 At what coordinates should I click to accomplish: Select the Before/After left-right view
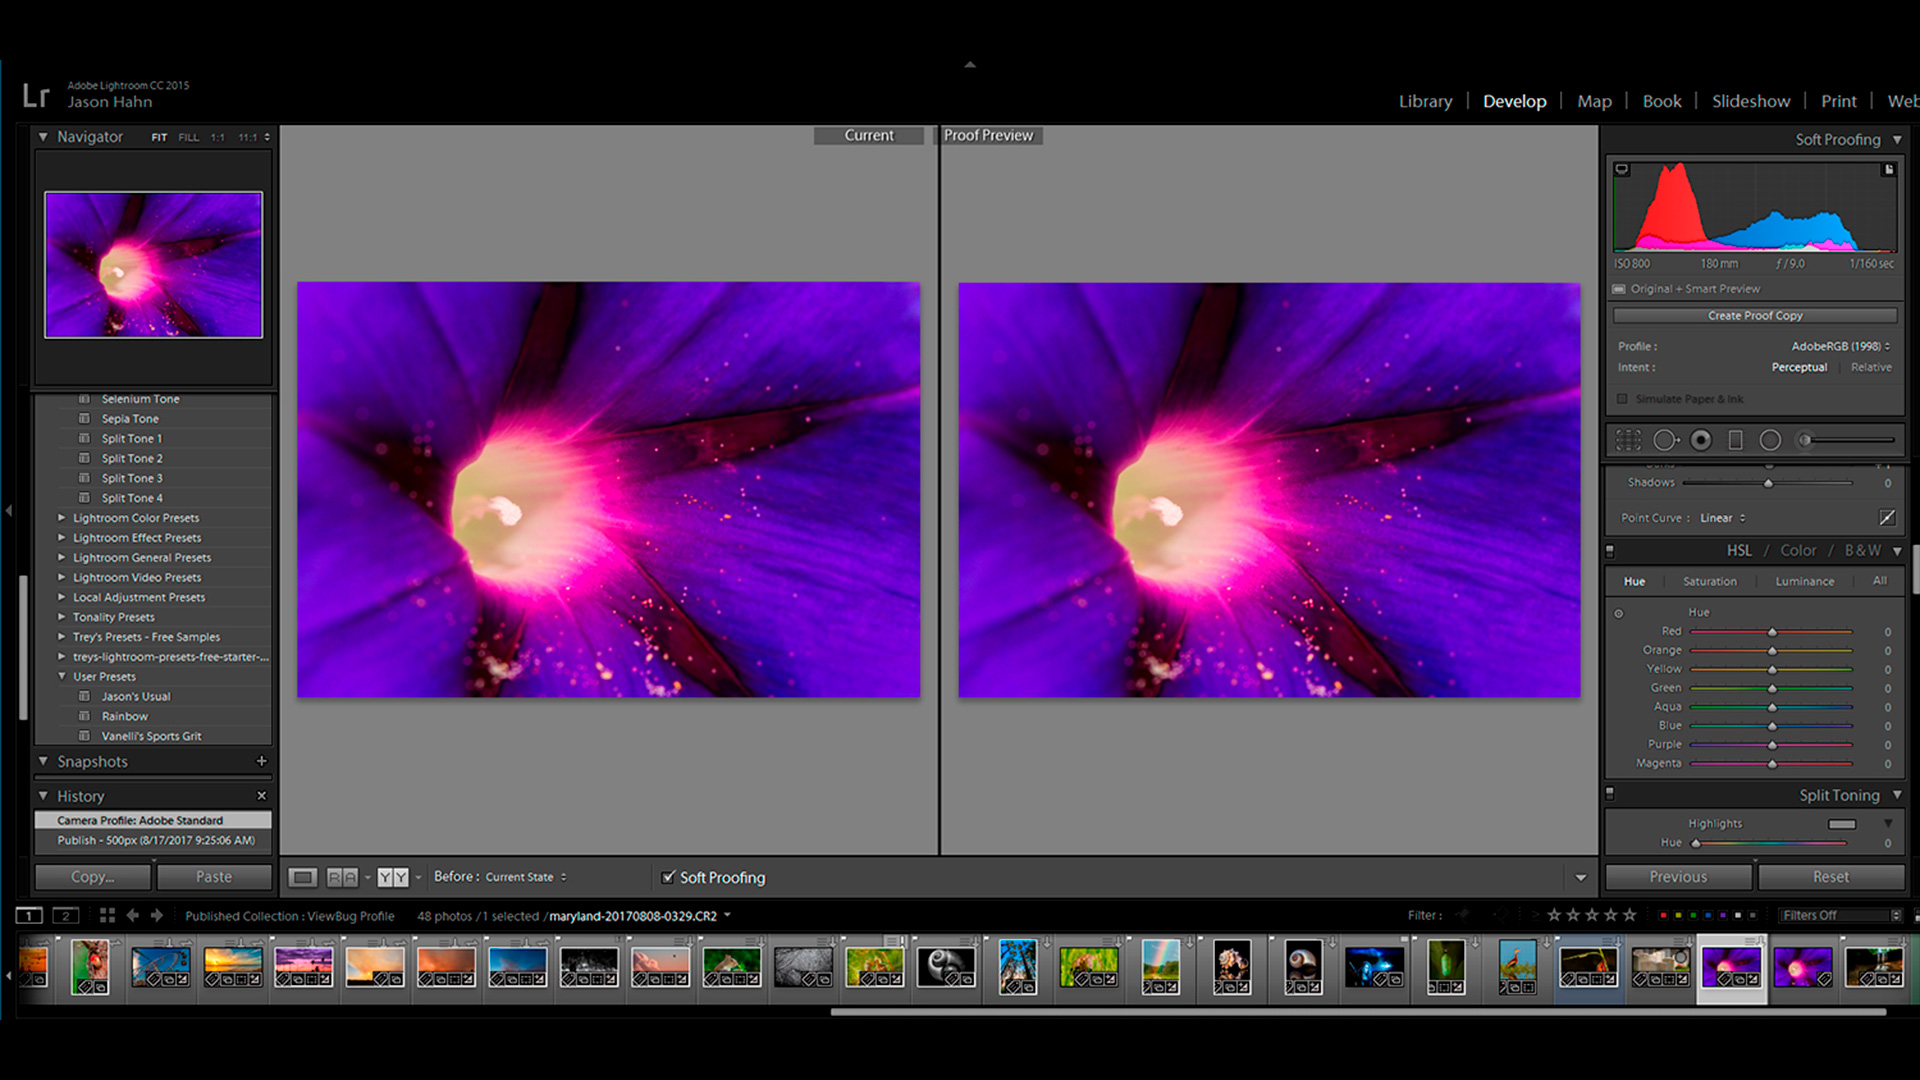[x=342, y=877]
